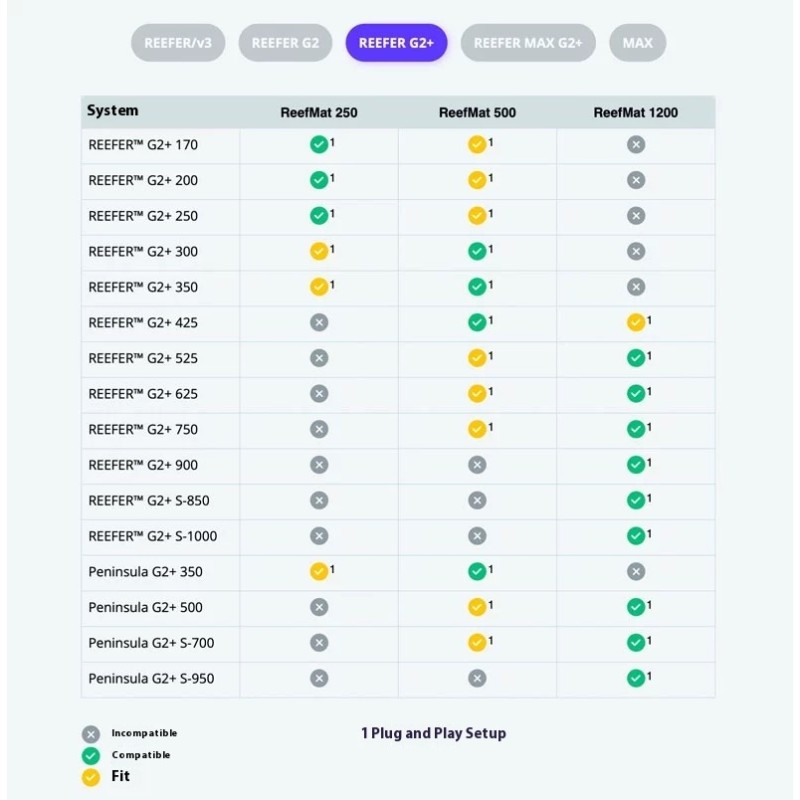The height and width of the screenshot is (800, 800).
Task: Click the REEFER™ G2+ 625 row label
Action: [x=143, y=394]
